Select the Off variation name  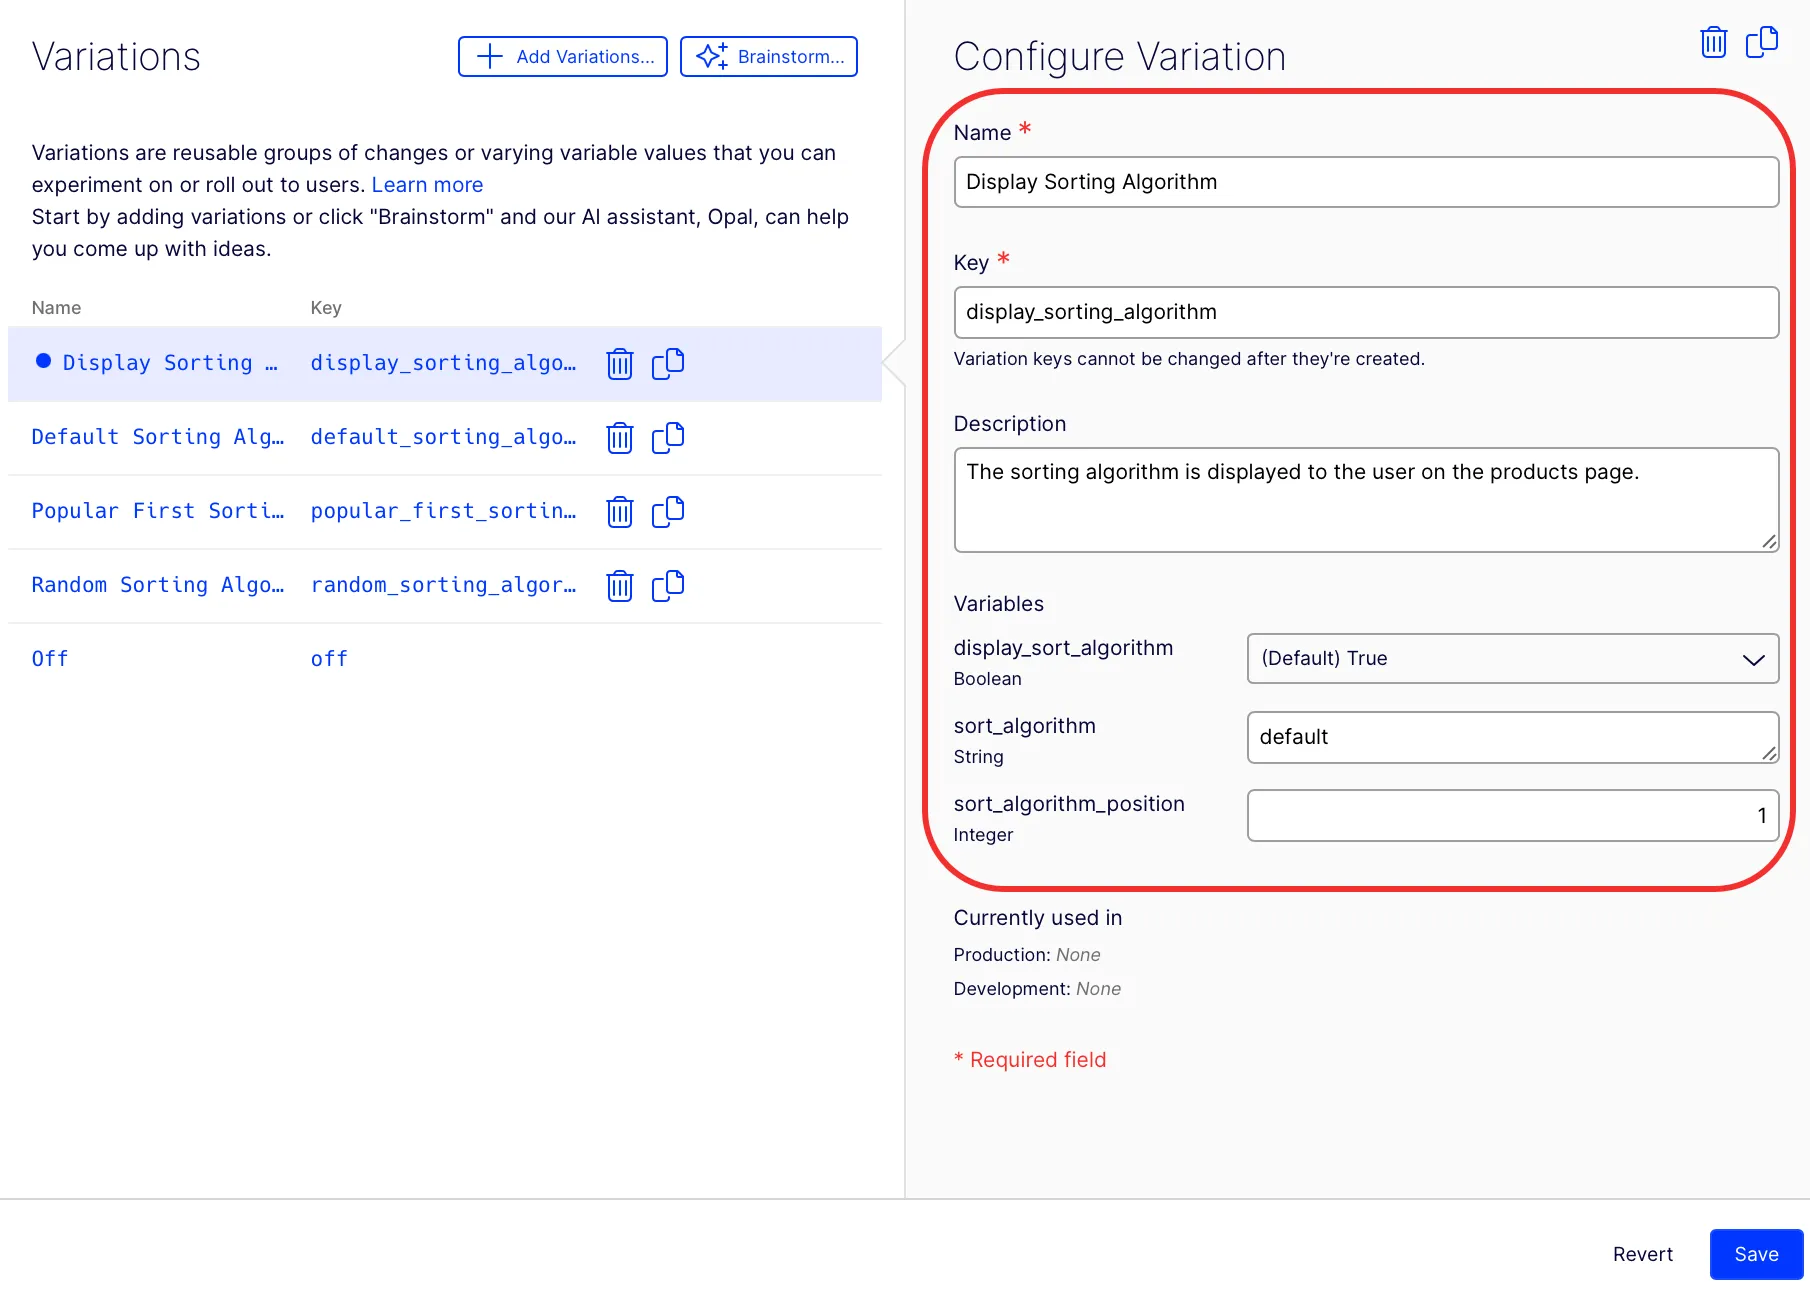[x=50, y=659]
